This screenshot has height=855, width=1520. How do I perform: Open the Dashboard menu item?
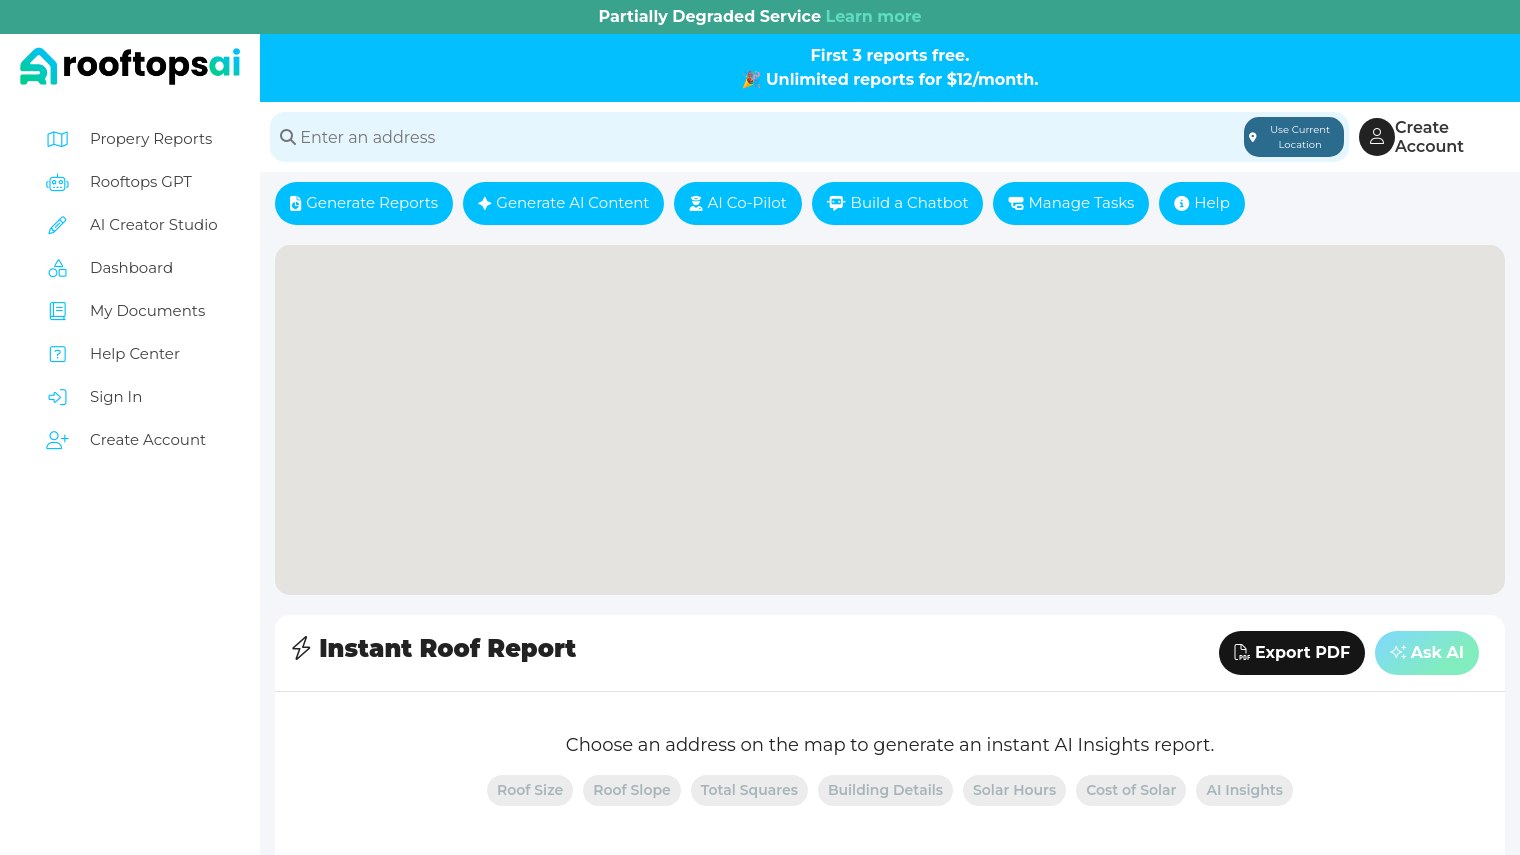pyautogui.click(x=130, y=268)
